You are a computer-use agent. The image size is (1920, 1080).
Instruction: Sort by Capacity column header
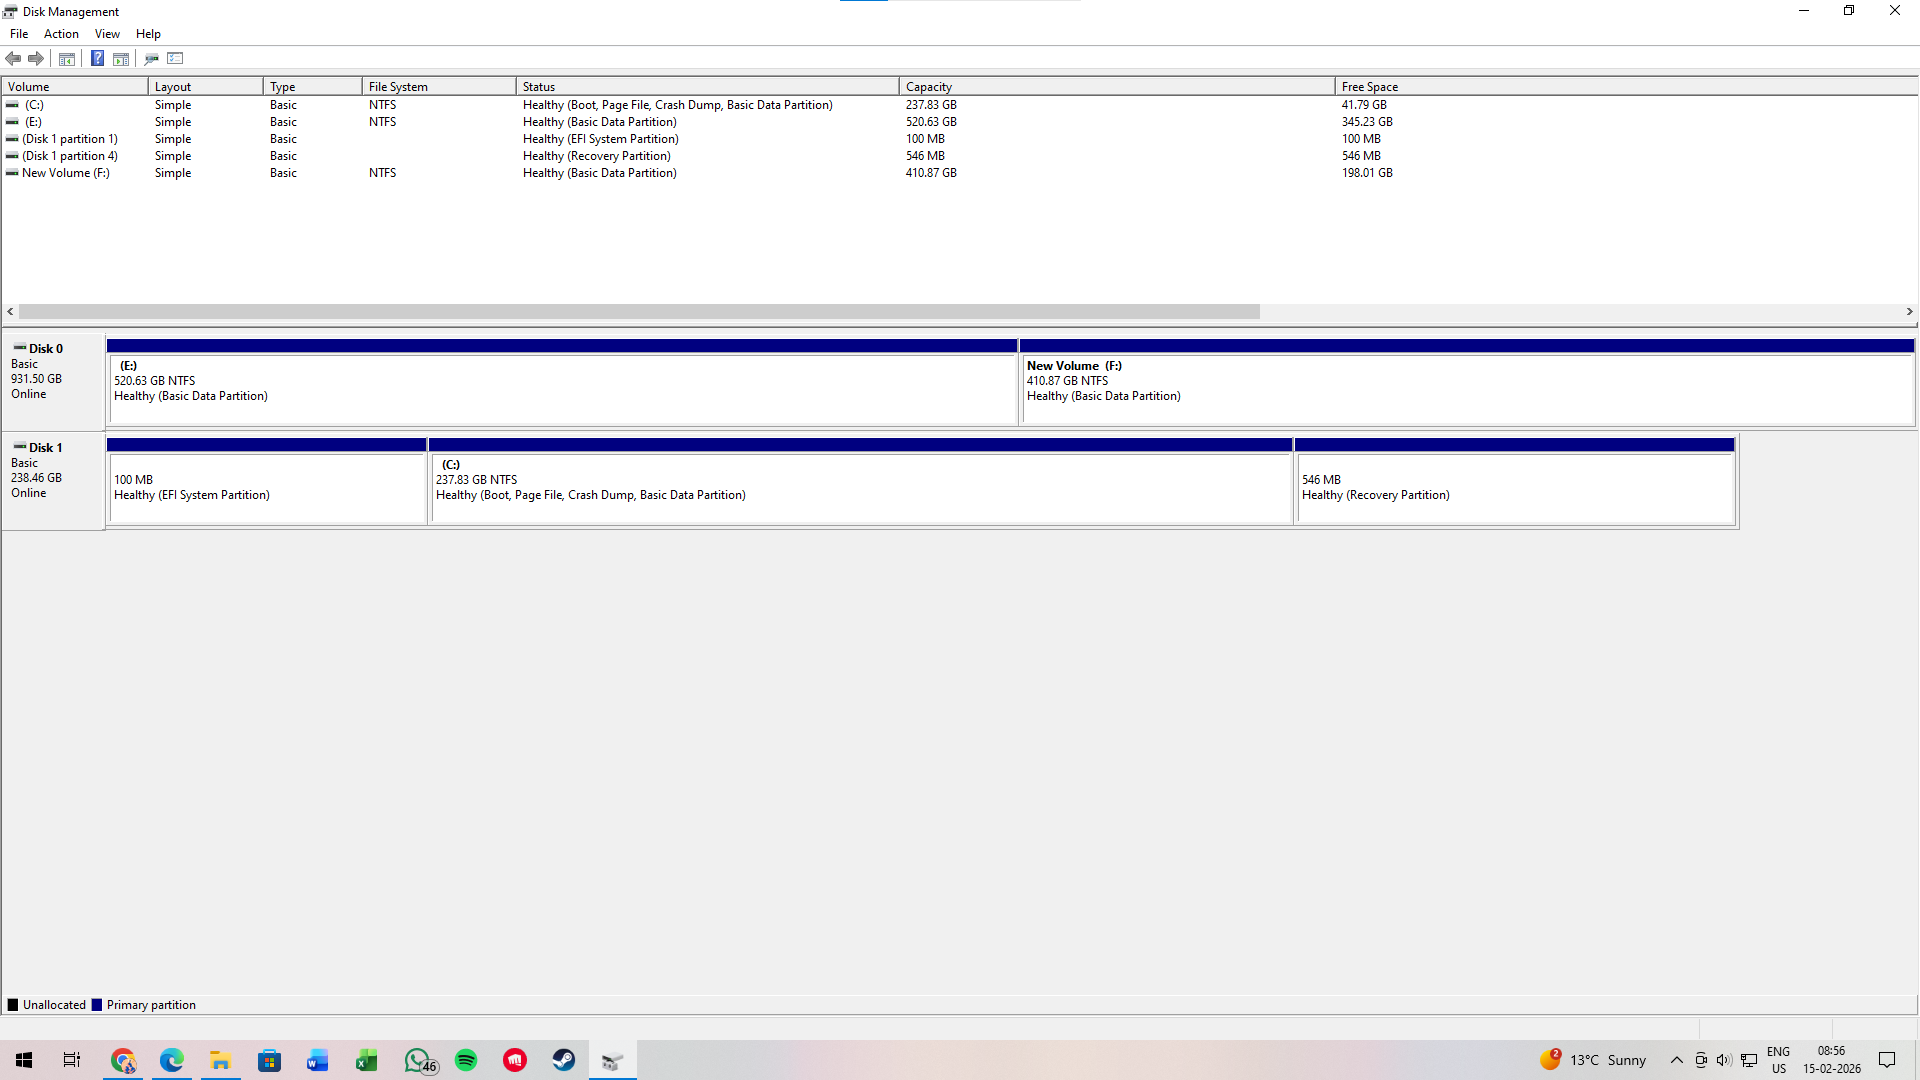[928, 87]
